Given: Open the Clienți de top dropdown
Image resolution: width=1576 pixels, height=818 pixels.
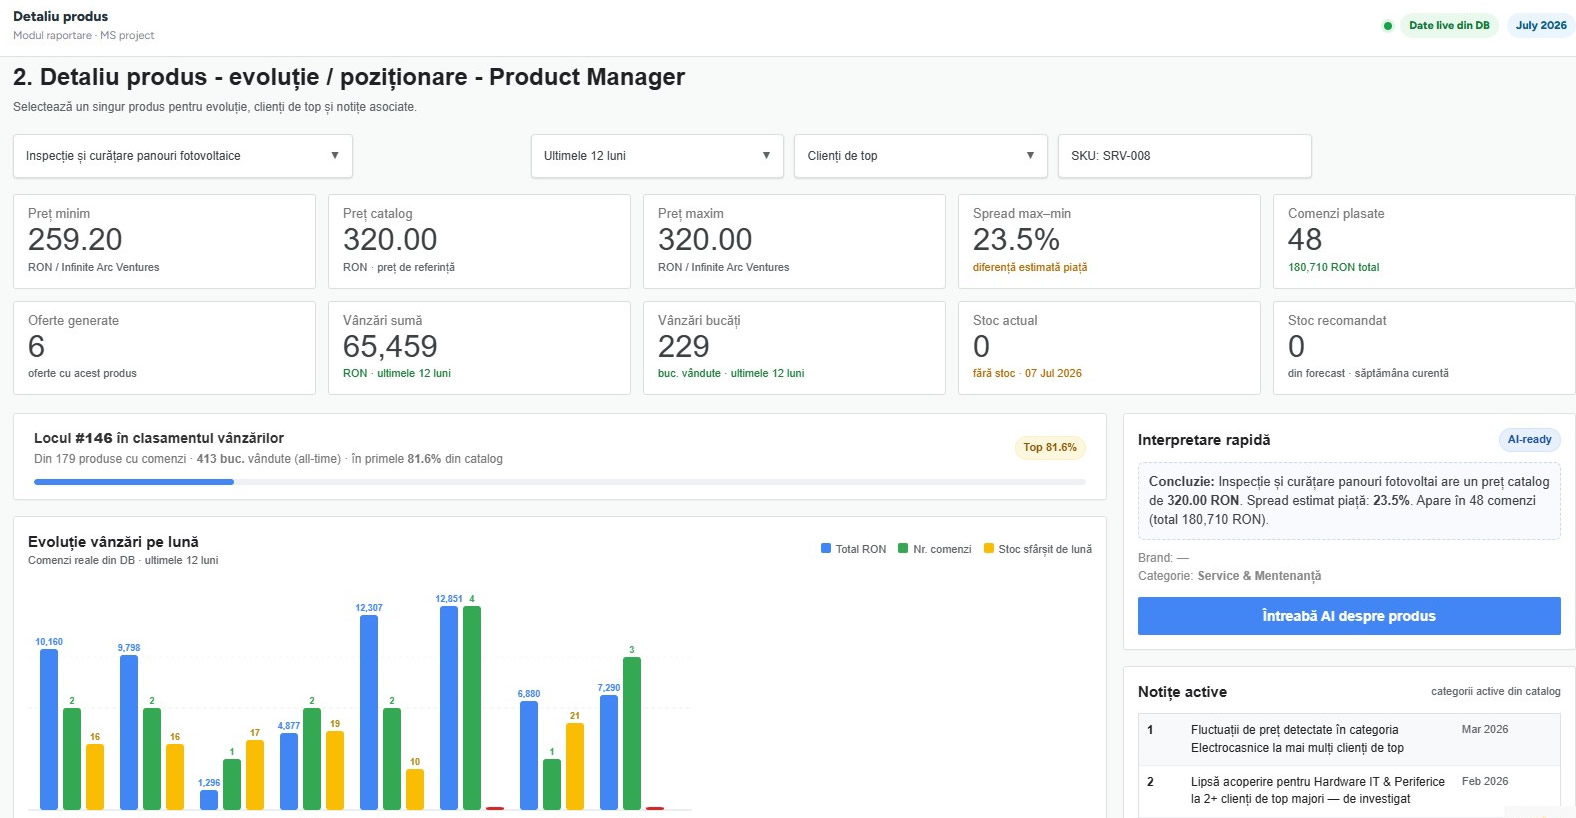Looking at the screenshot, I should click(921, 156).
